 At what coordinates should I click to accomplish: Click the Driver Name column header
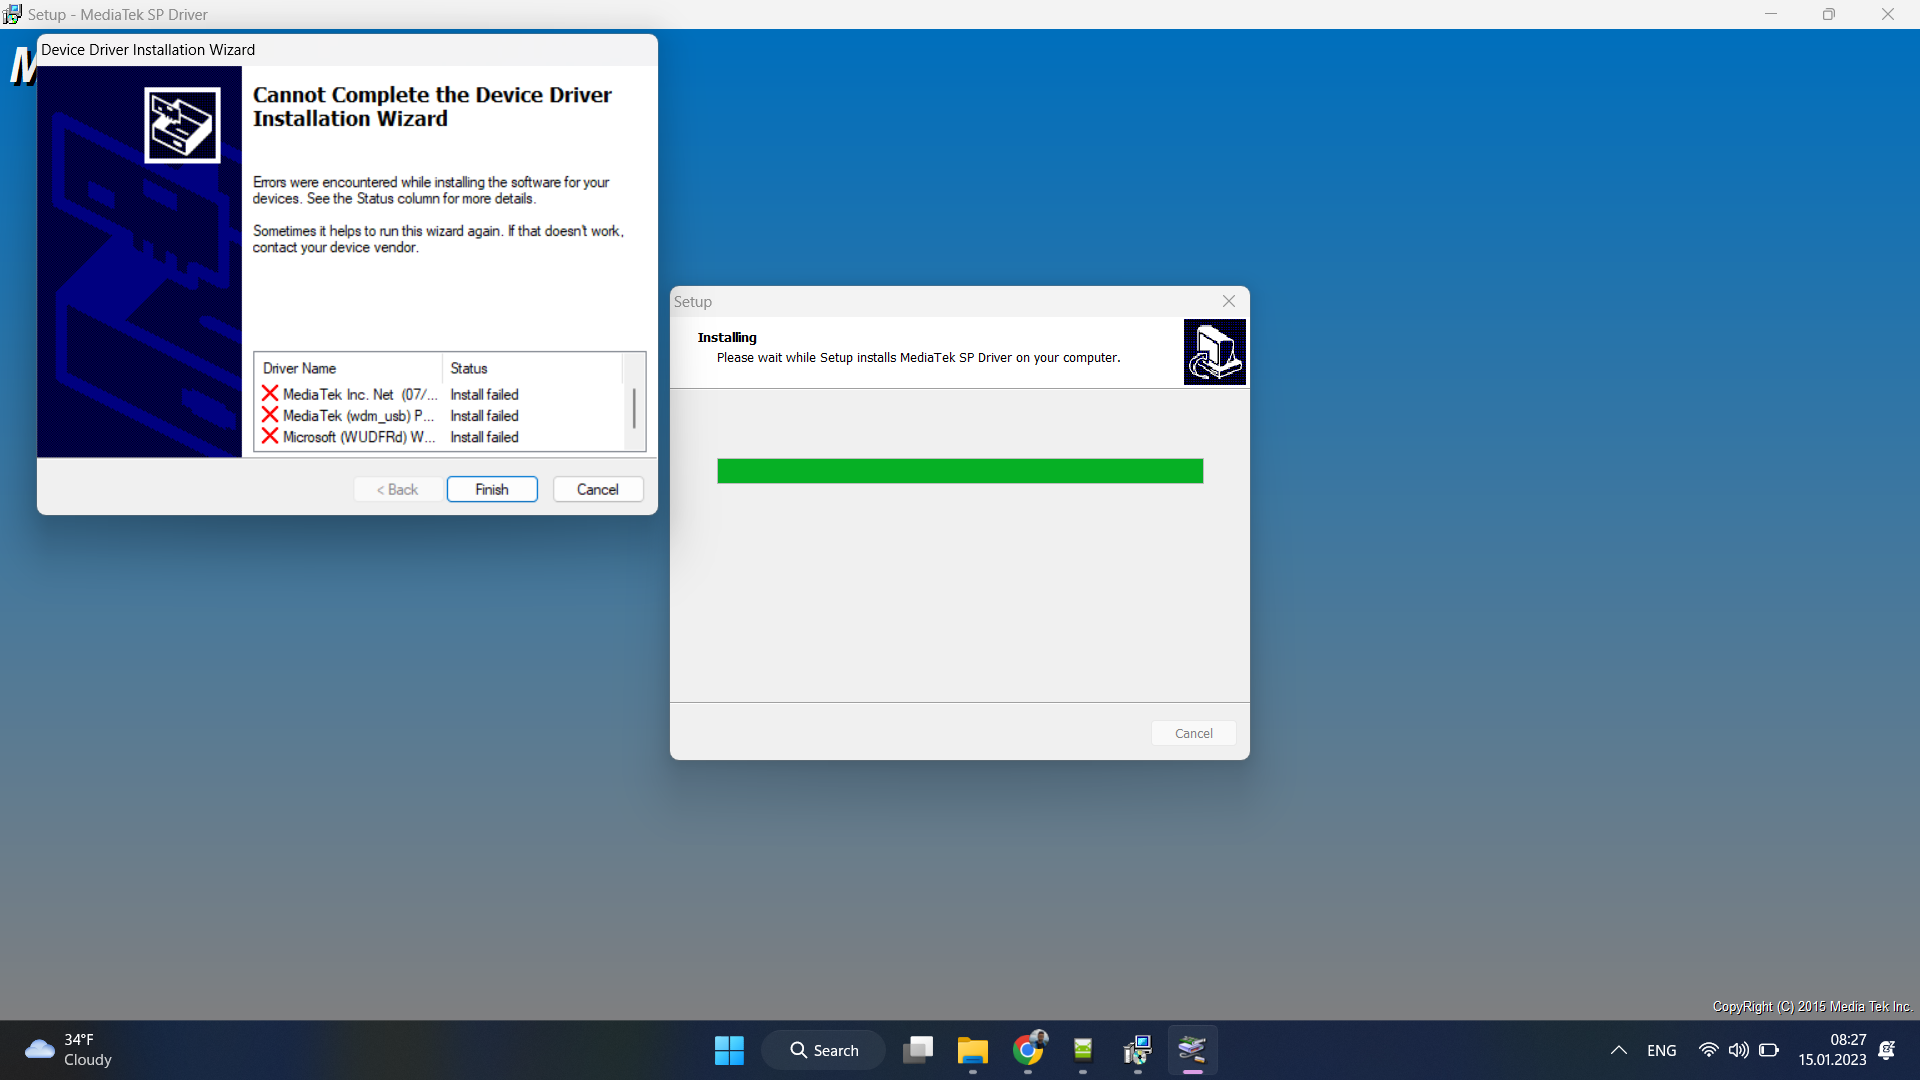click(x=348, y=368)
